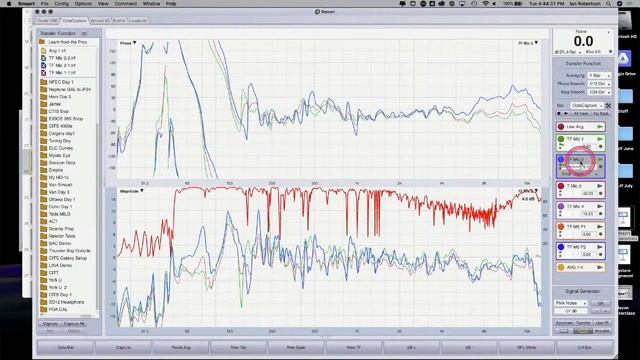Image resolution: width=640 pixels, height=360 pixels.
Task: Click the Reset Avg button in the bottom bar
Action: click(x=181, y=347)
